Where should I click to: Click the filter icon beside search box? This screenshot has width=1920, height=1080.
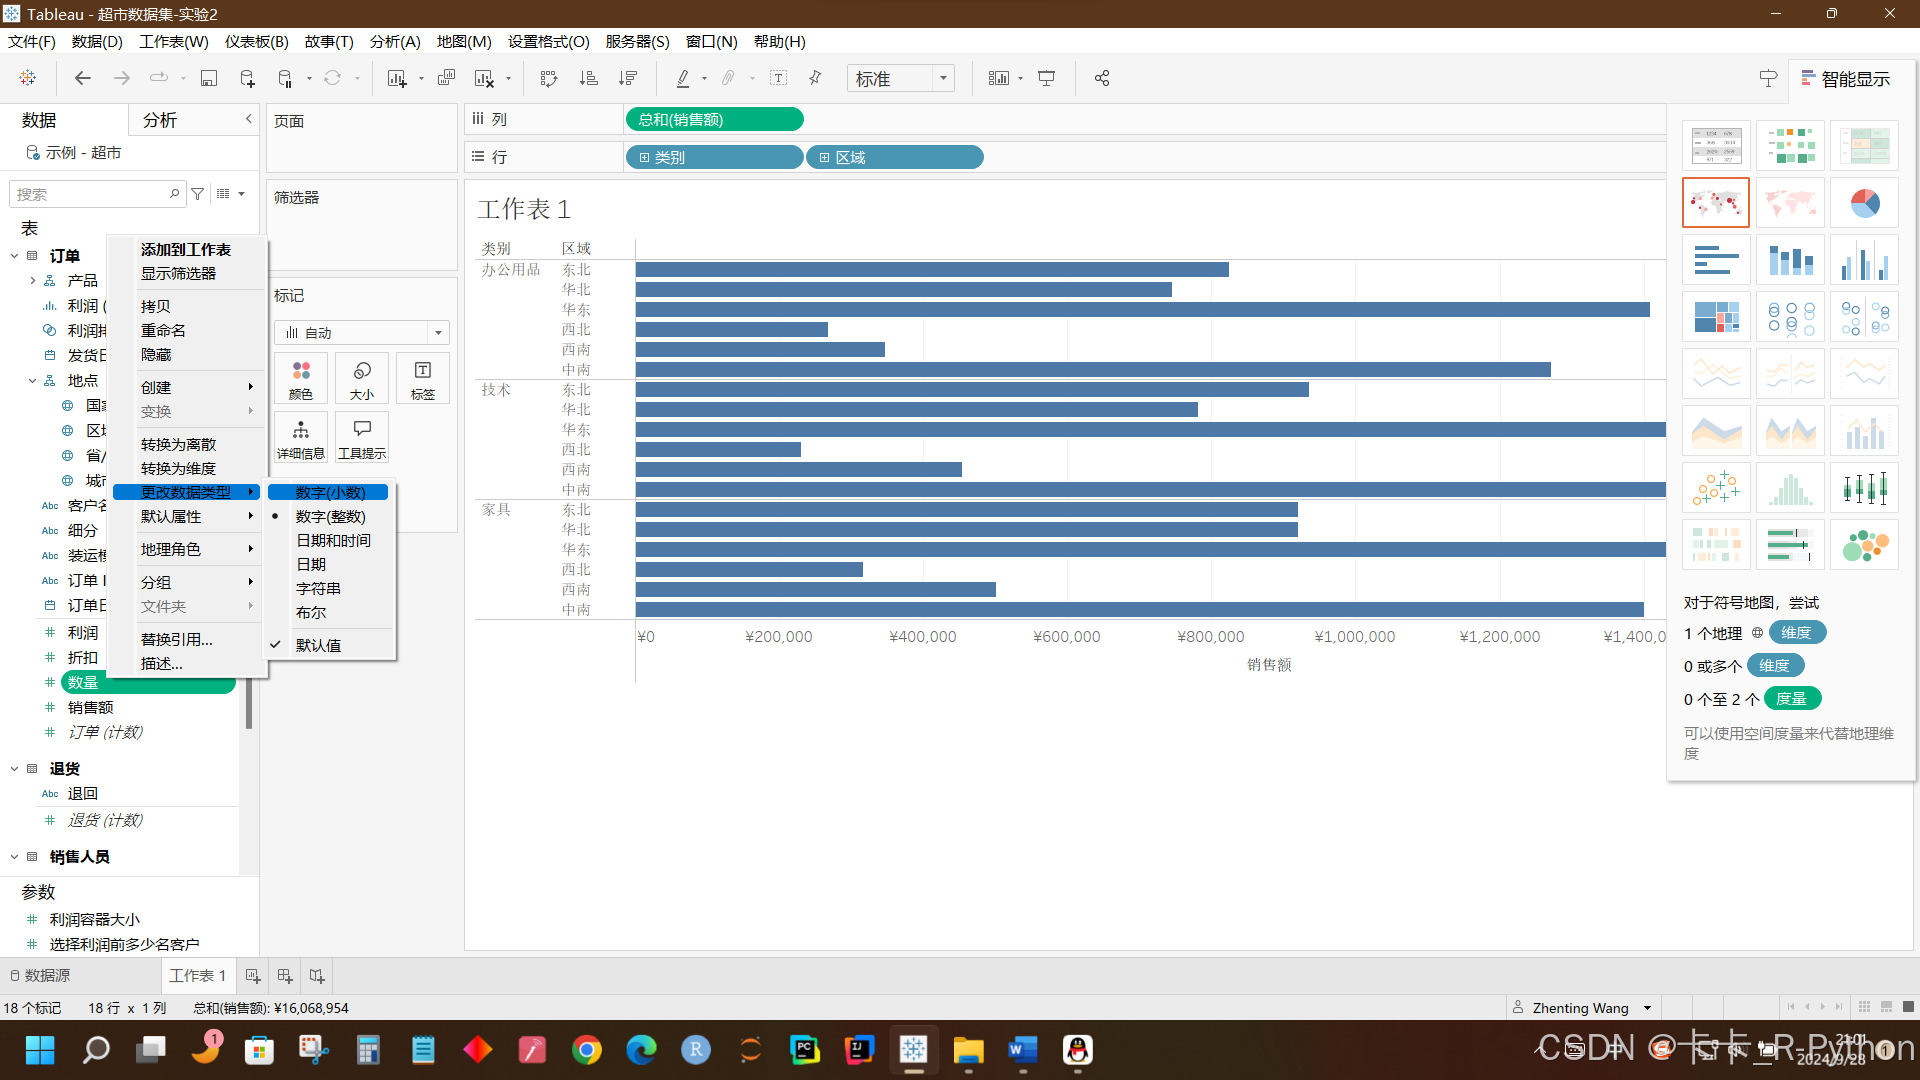(x=198, y=194)
